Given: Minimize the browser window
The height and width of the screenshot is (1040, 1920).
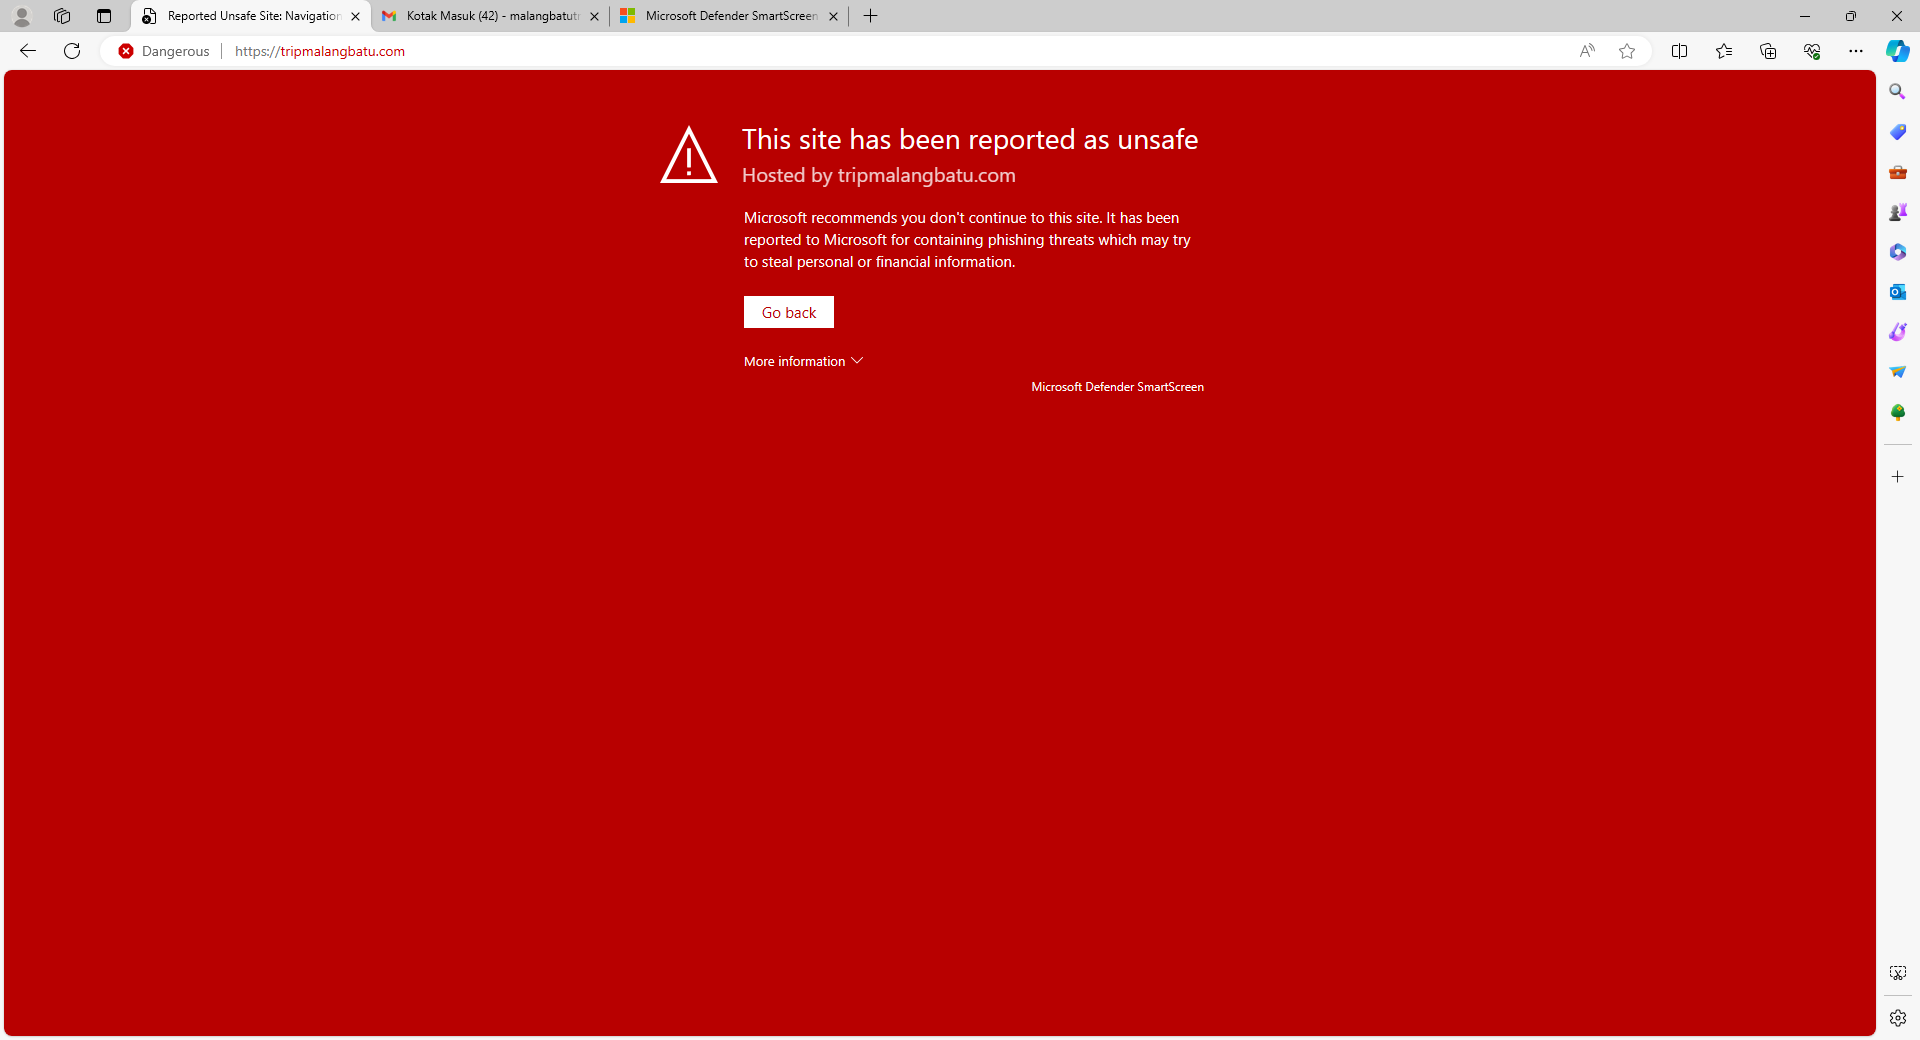Looking at the screenshot, I should pos(1805,16).
